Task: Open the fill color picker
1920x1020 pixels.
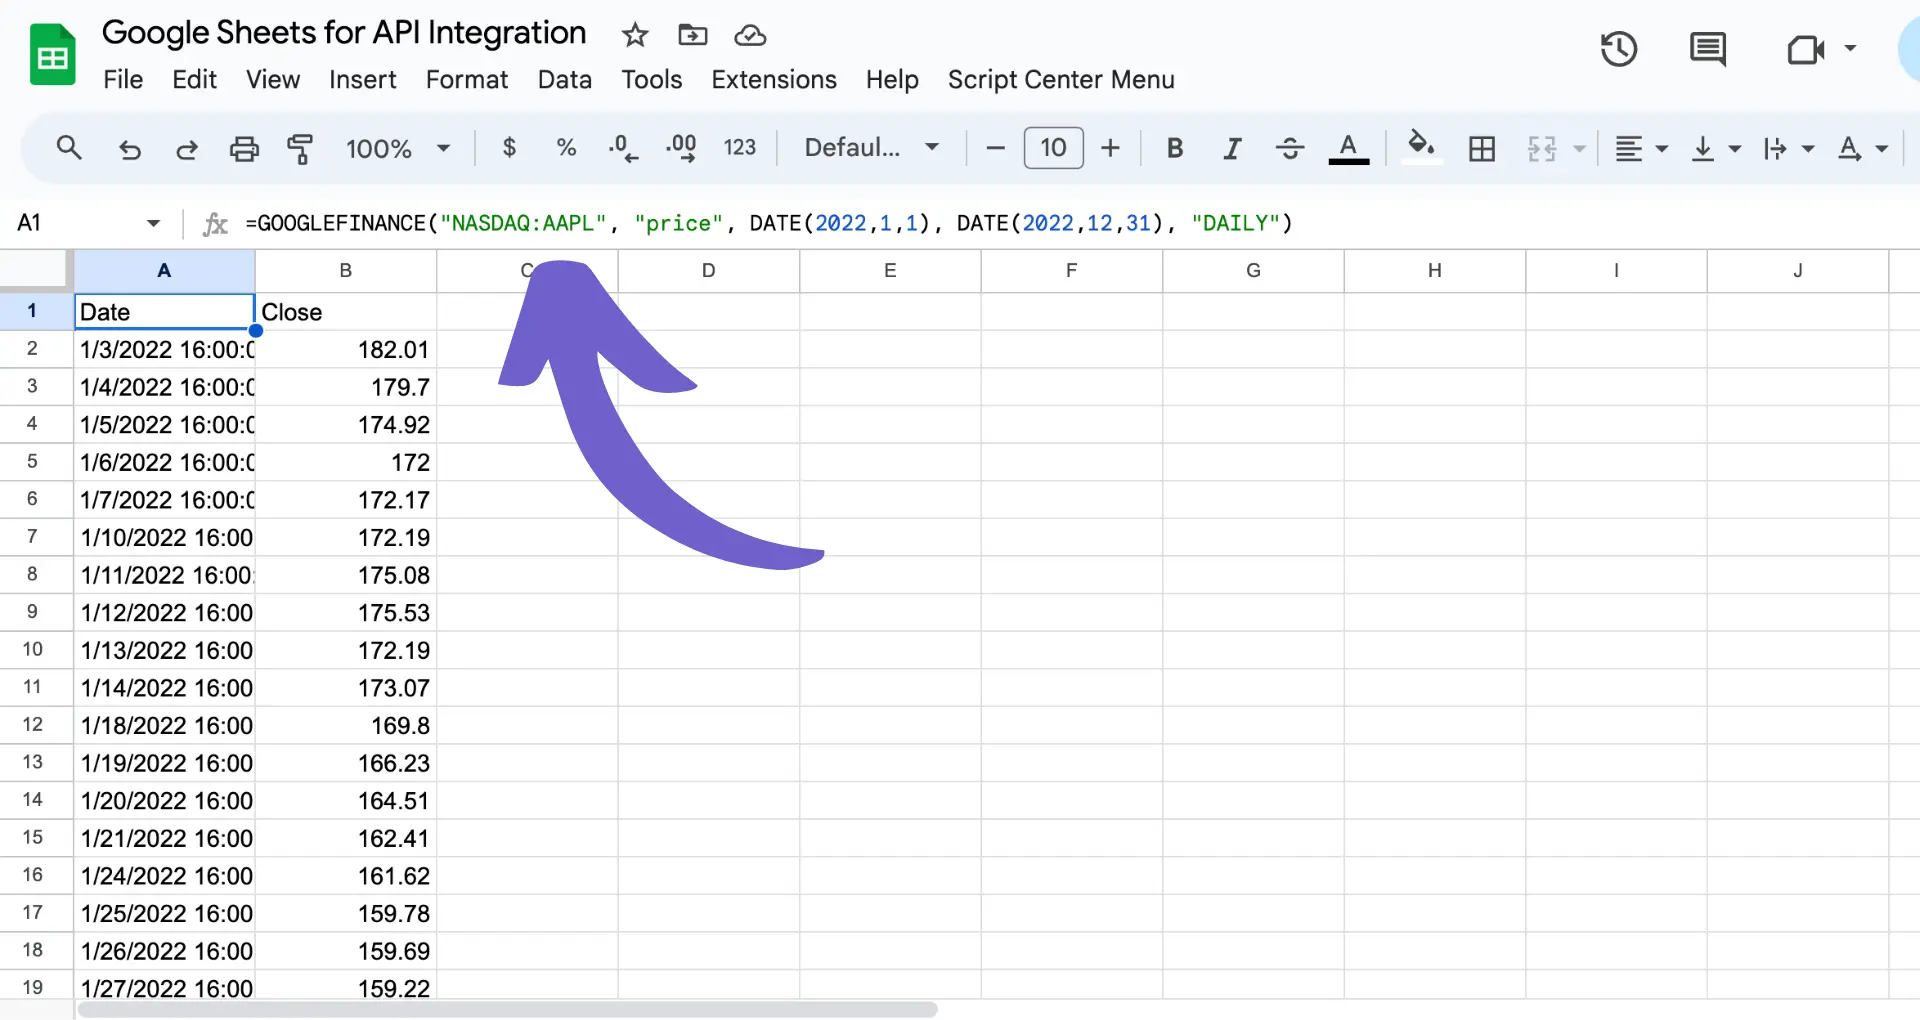Action: click(x=1421, y=148)
